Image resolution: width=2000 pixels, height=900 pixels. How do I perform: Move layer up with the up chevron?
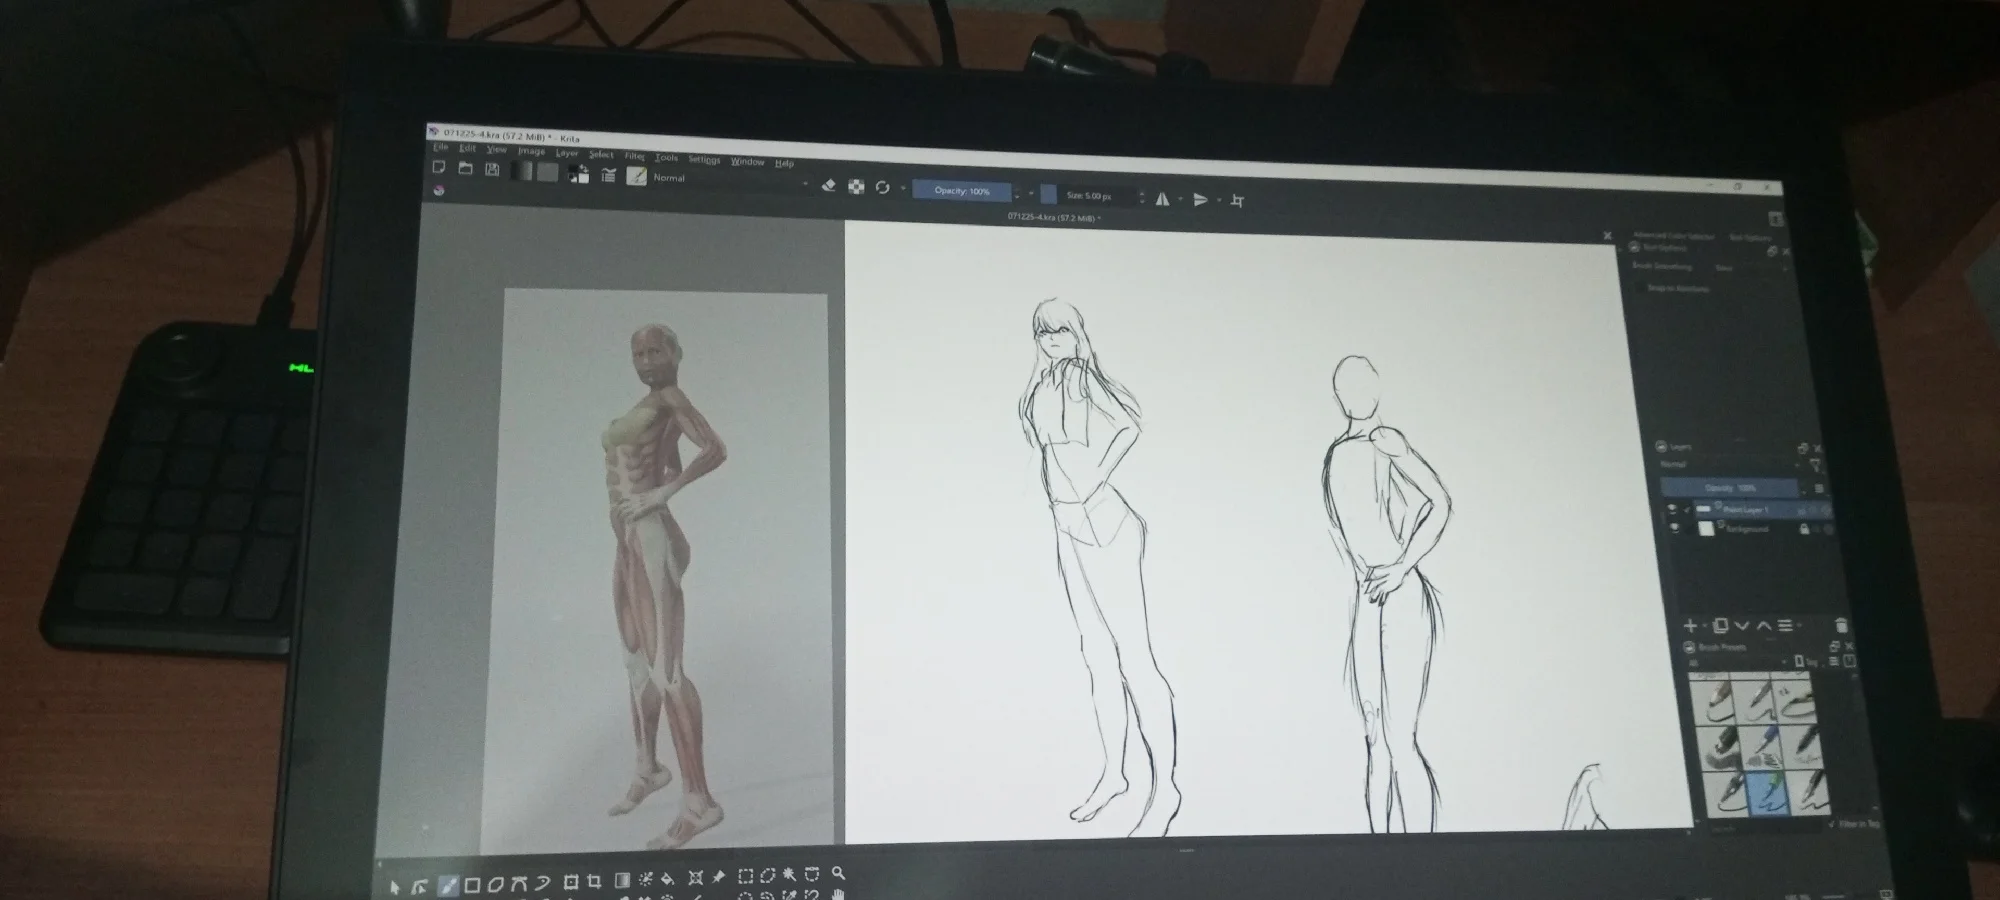[x=1764, y=626]
